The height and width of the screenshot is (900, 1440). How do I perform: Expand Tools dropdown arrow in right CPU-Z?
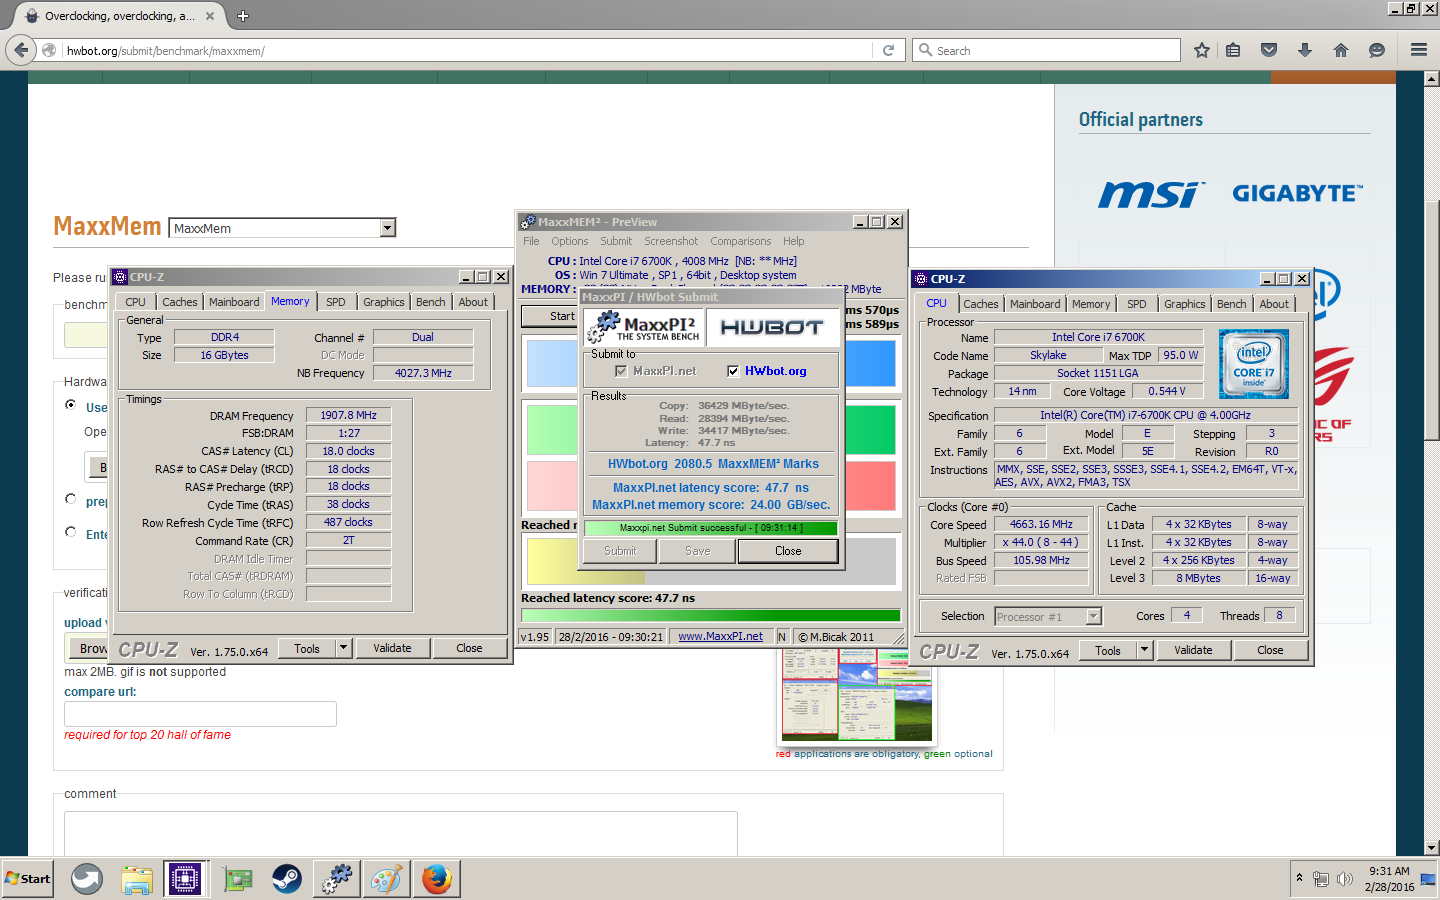pyautogui.click(x=1144, y=650)
